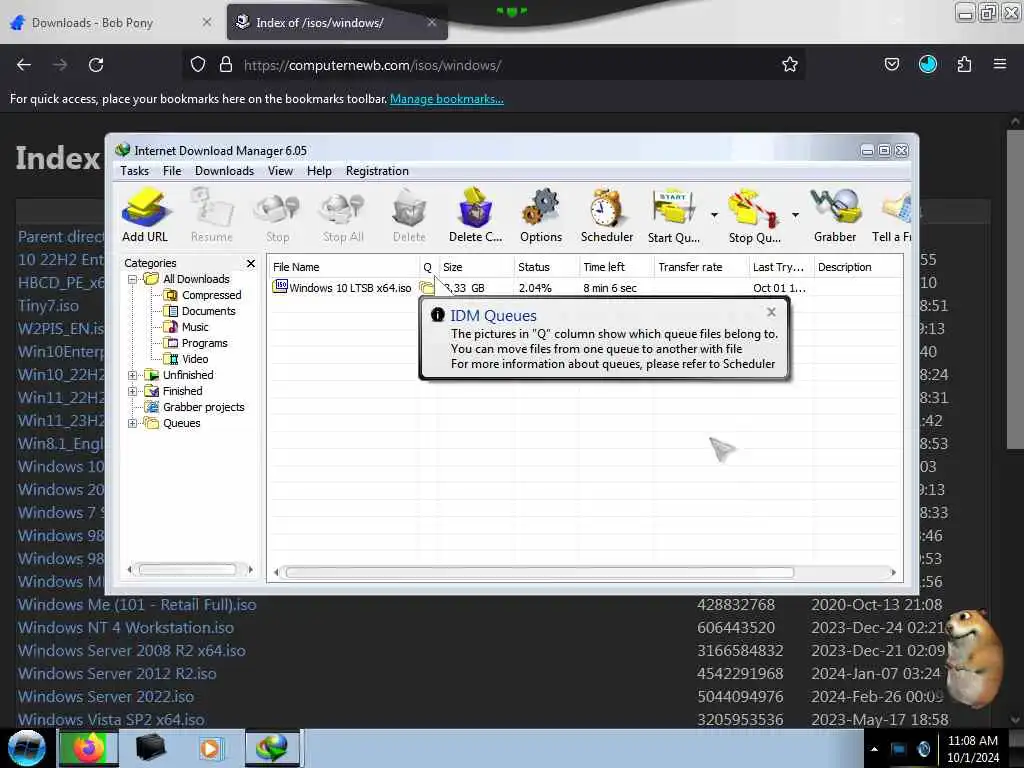The image size is (1024, 768).
Task: Select the Documents category
Action: [200, 312]
